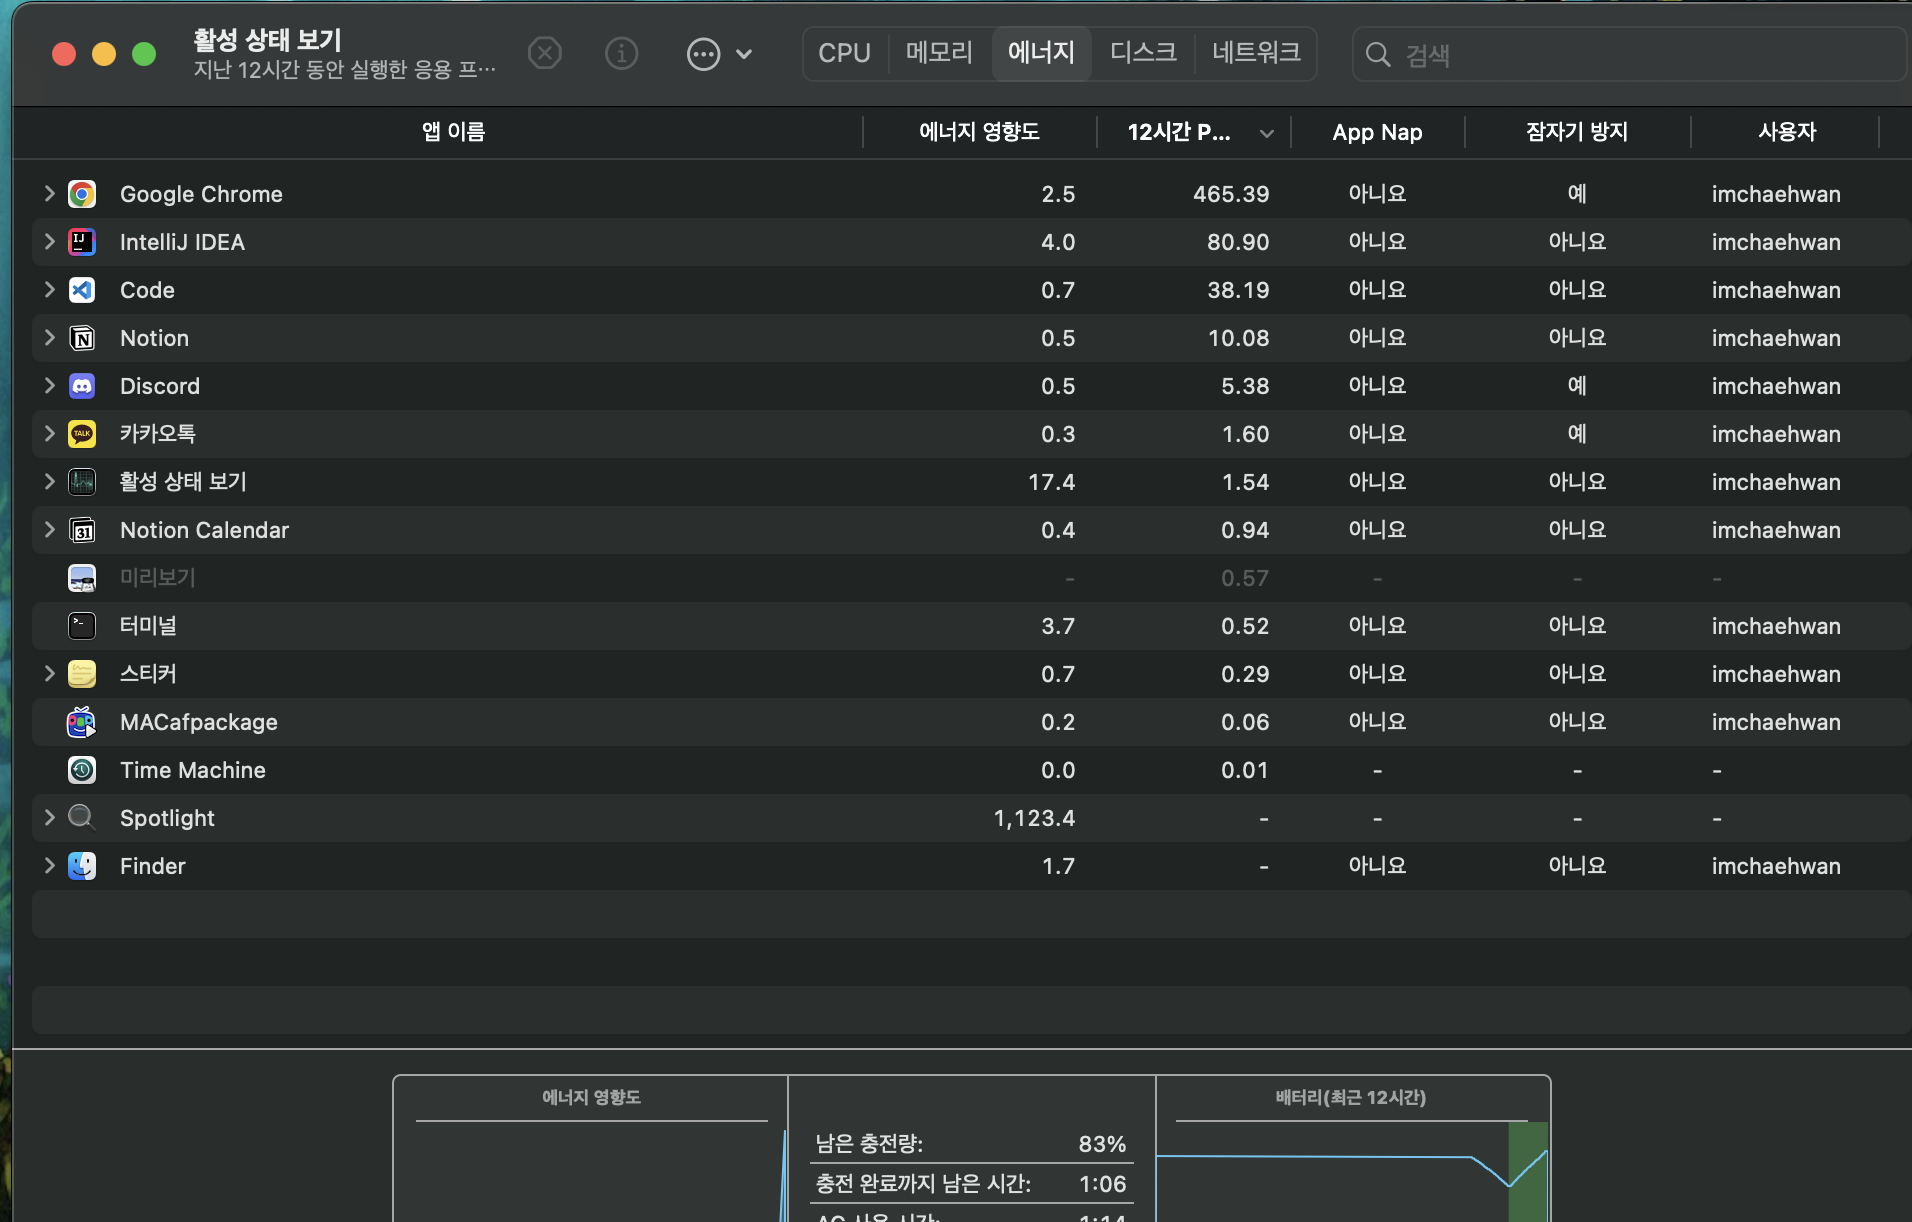Click the 83% remaining charge value

point(1102,1144)
